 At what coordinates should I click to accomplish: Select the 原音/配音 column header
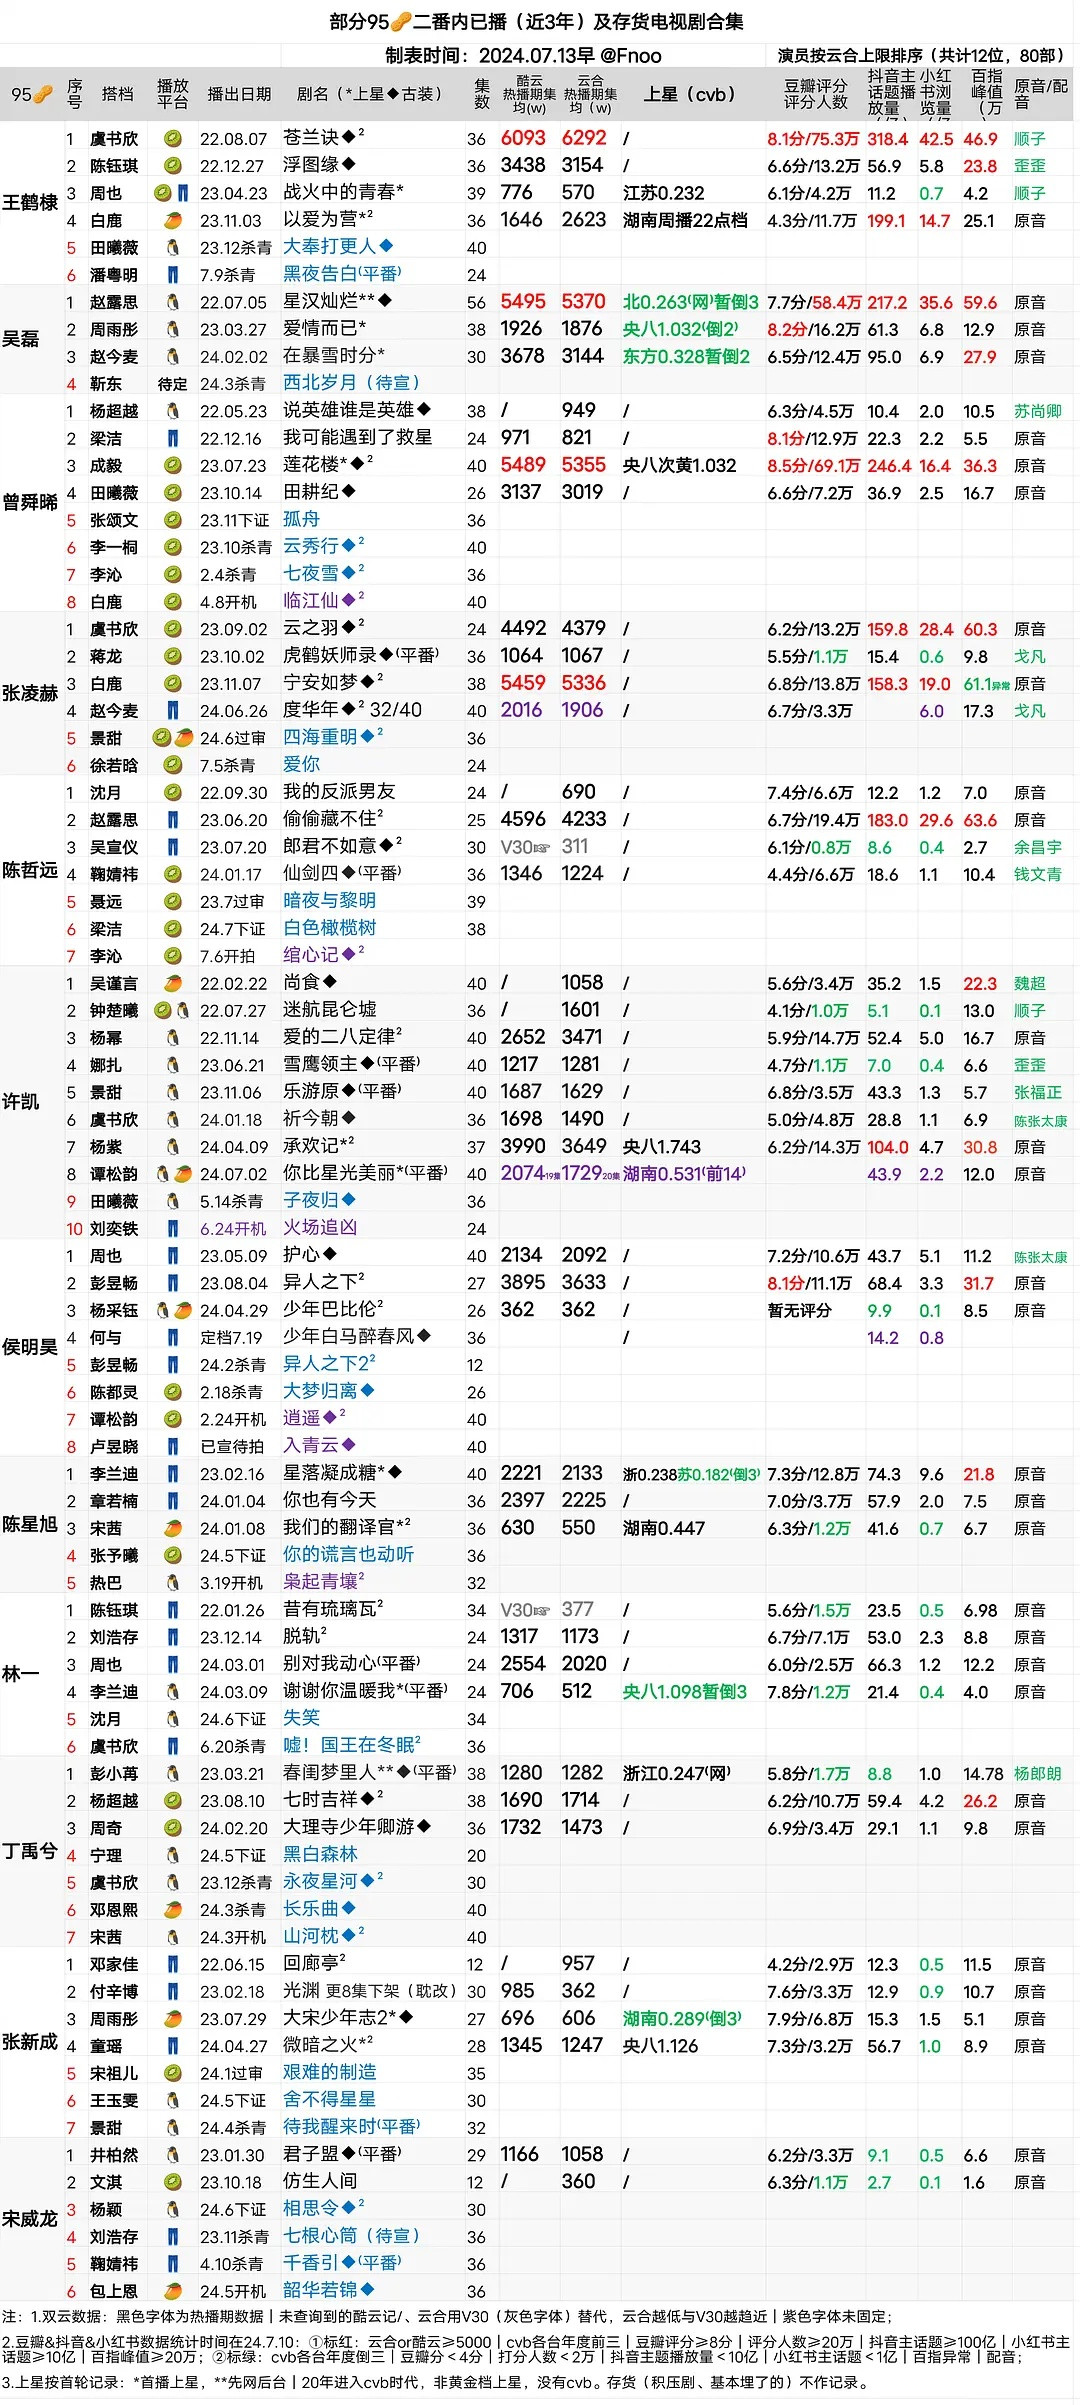tap(1041, 94)
